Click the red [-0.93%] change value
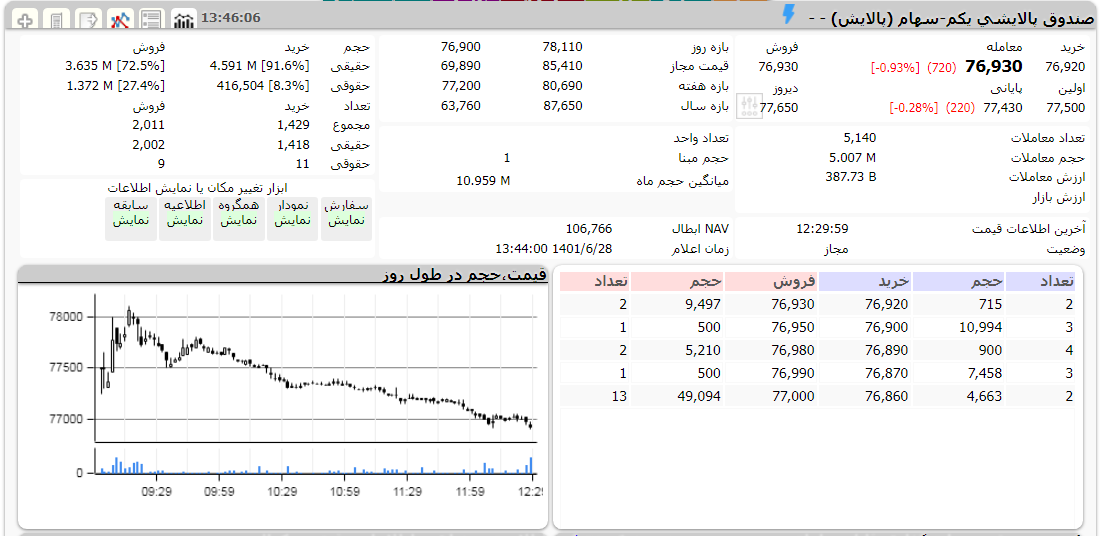 point(894,68)
